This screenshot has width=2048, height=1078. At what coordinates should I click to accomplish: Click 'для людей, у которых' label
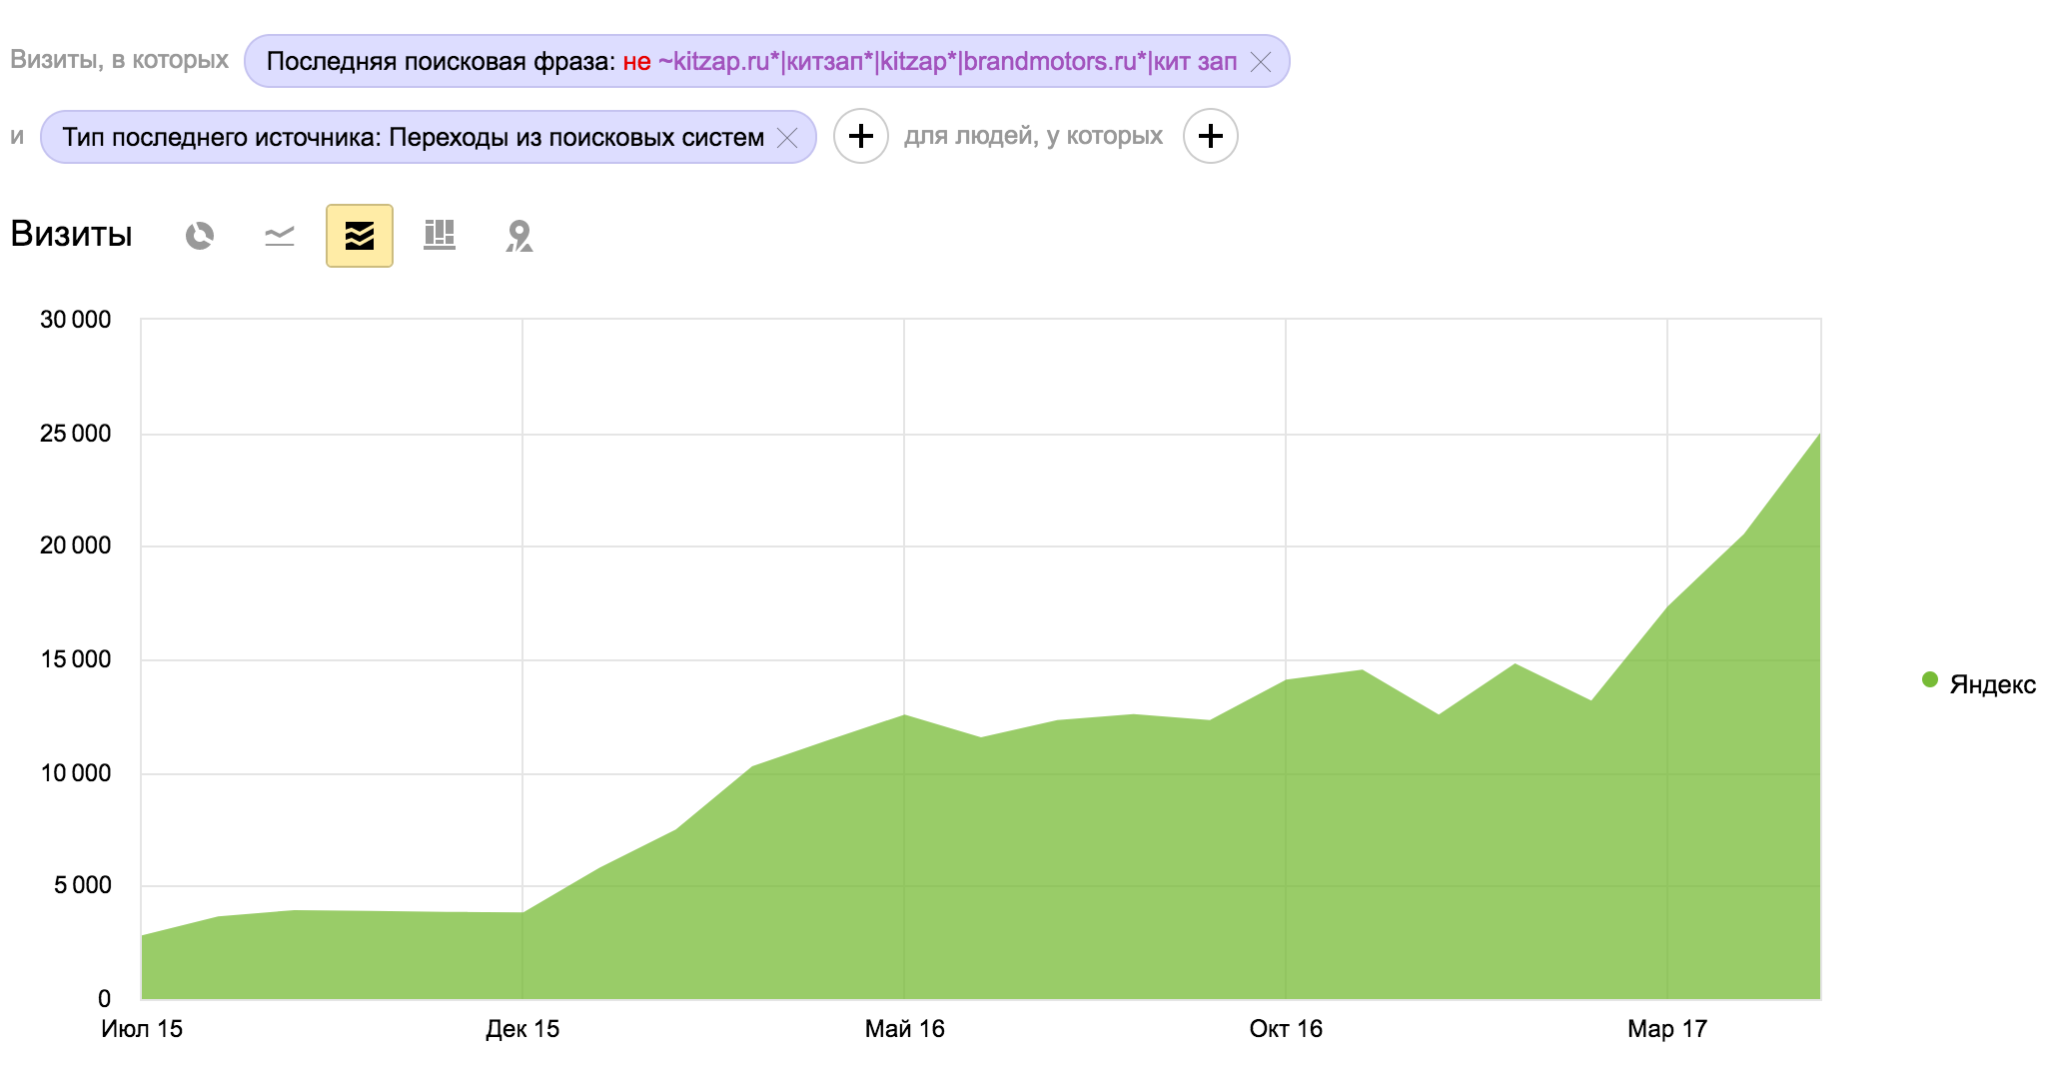pos(1033,136)
